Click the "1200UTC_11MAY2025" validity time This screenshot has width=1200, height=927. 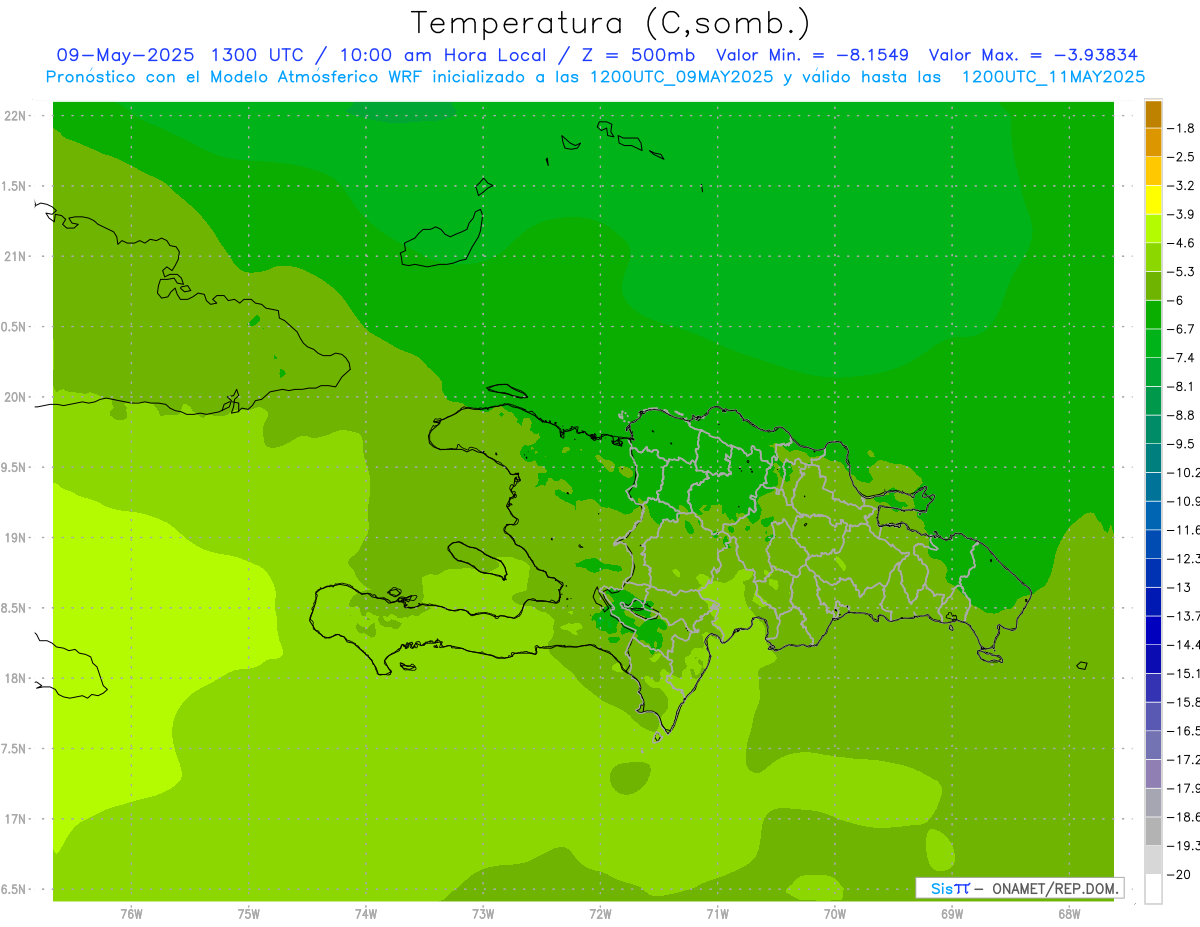point(1054,77)
